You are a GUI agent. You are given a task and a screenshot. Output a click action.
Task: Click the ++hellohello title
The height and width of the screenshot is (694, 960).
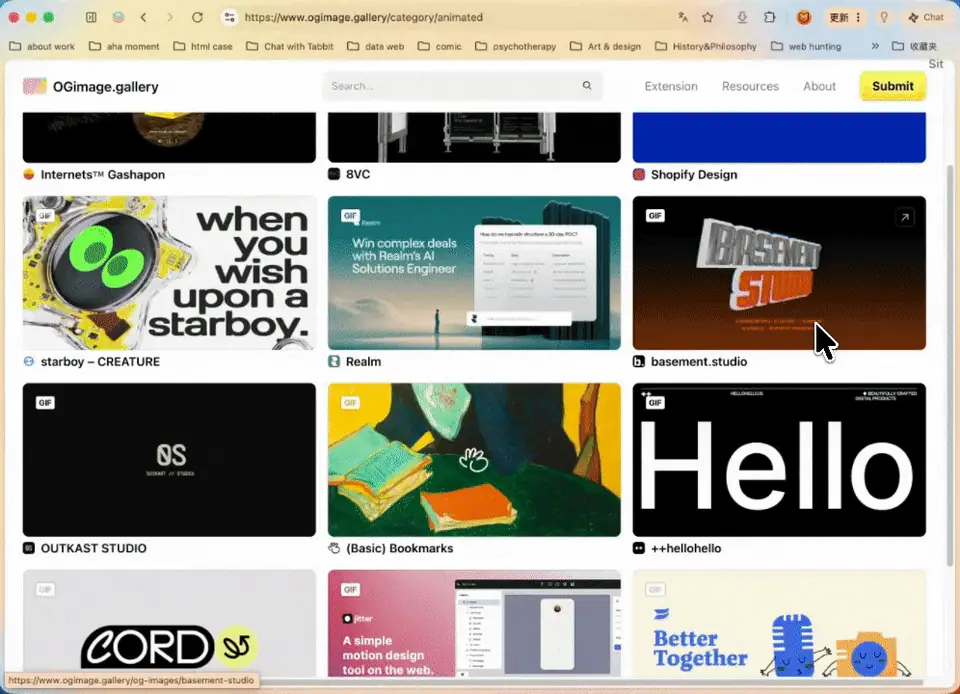(x=686, y=548)
